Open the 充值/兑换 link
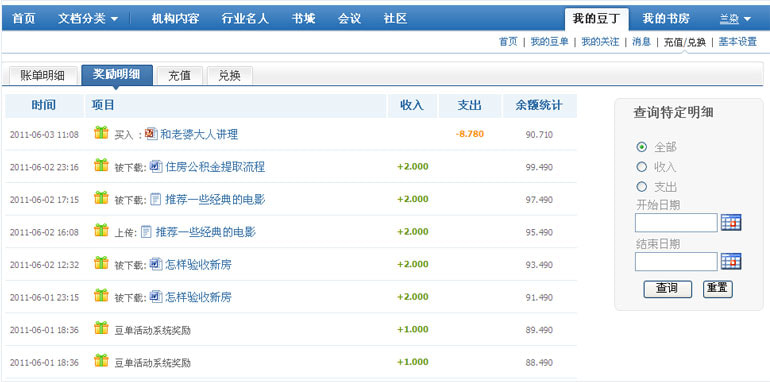Viewport: 770px width, 382px height. click(685, 42)
